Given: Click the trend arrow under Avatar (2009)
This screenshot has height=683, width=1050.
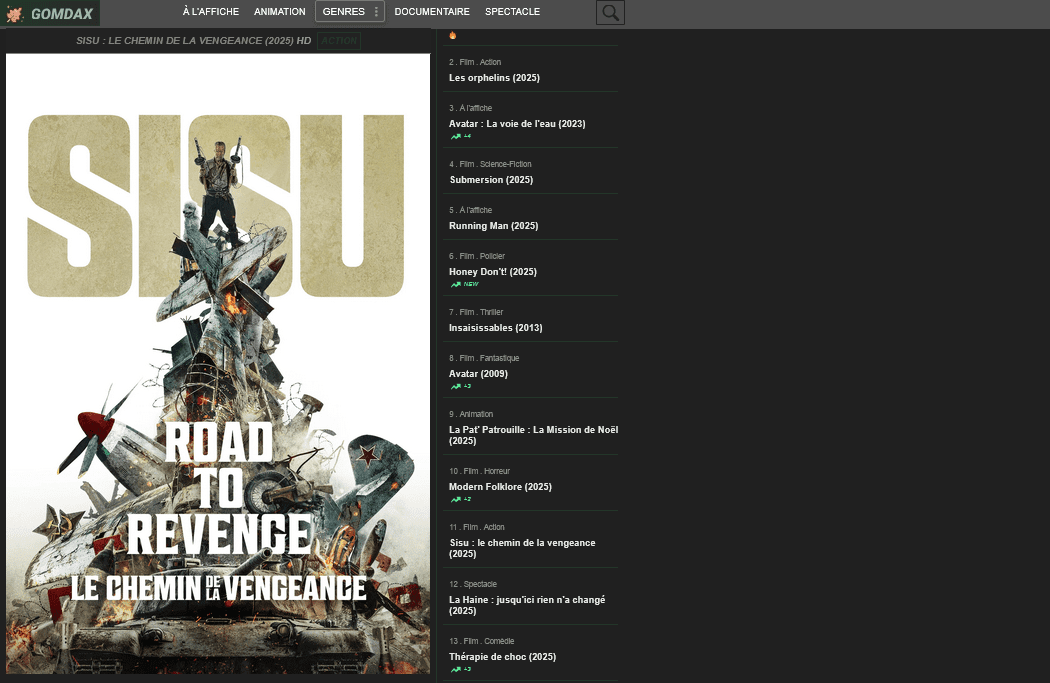Looking at the screenshot, I should pyautogui.click(x=456, y=386).
